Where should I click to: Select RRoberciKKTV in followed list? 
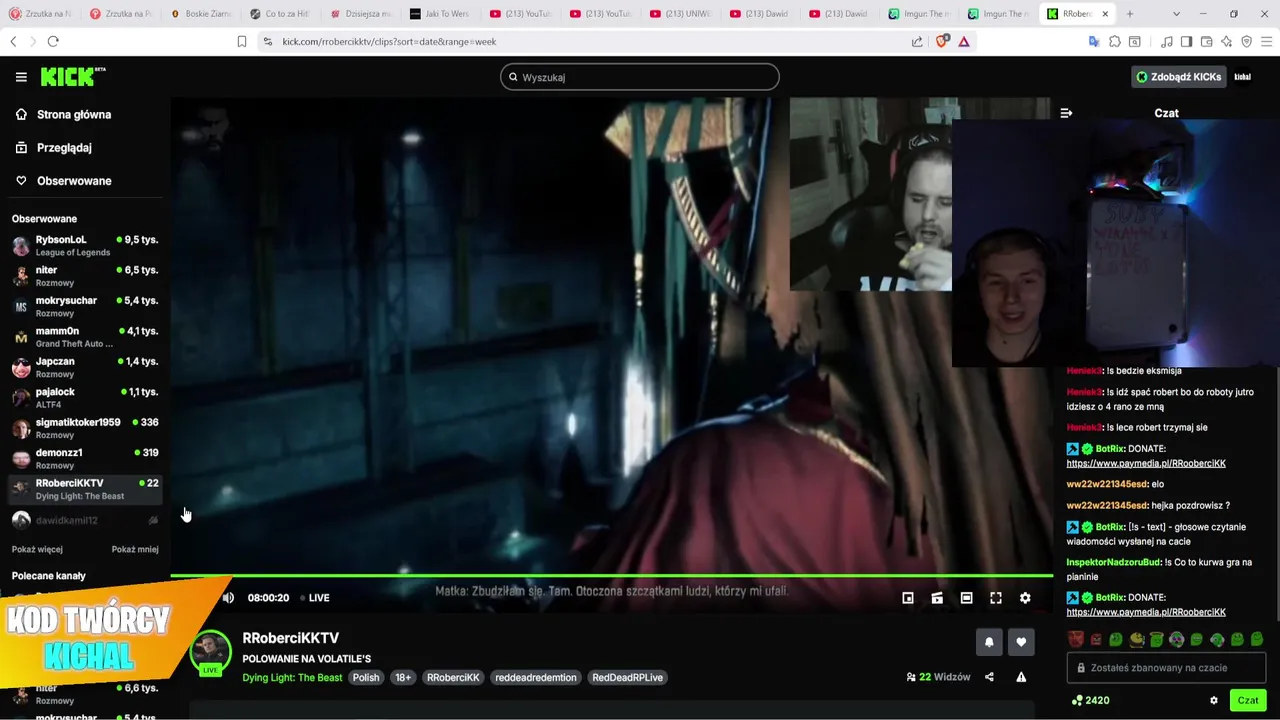(85, 489)
